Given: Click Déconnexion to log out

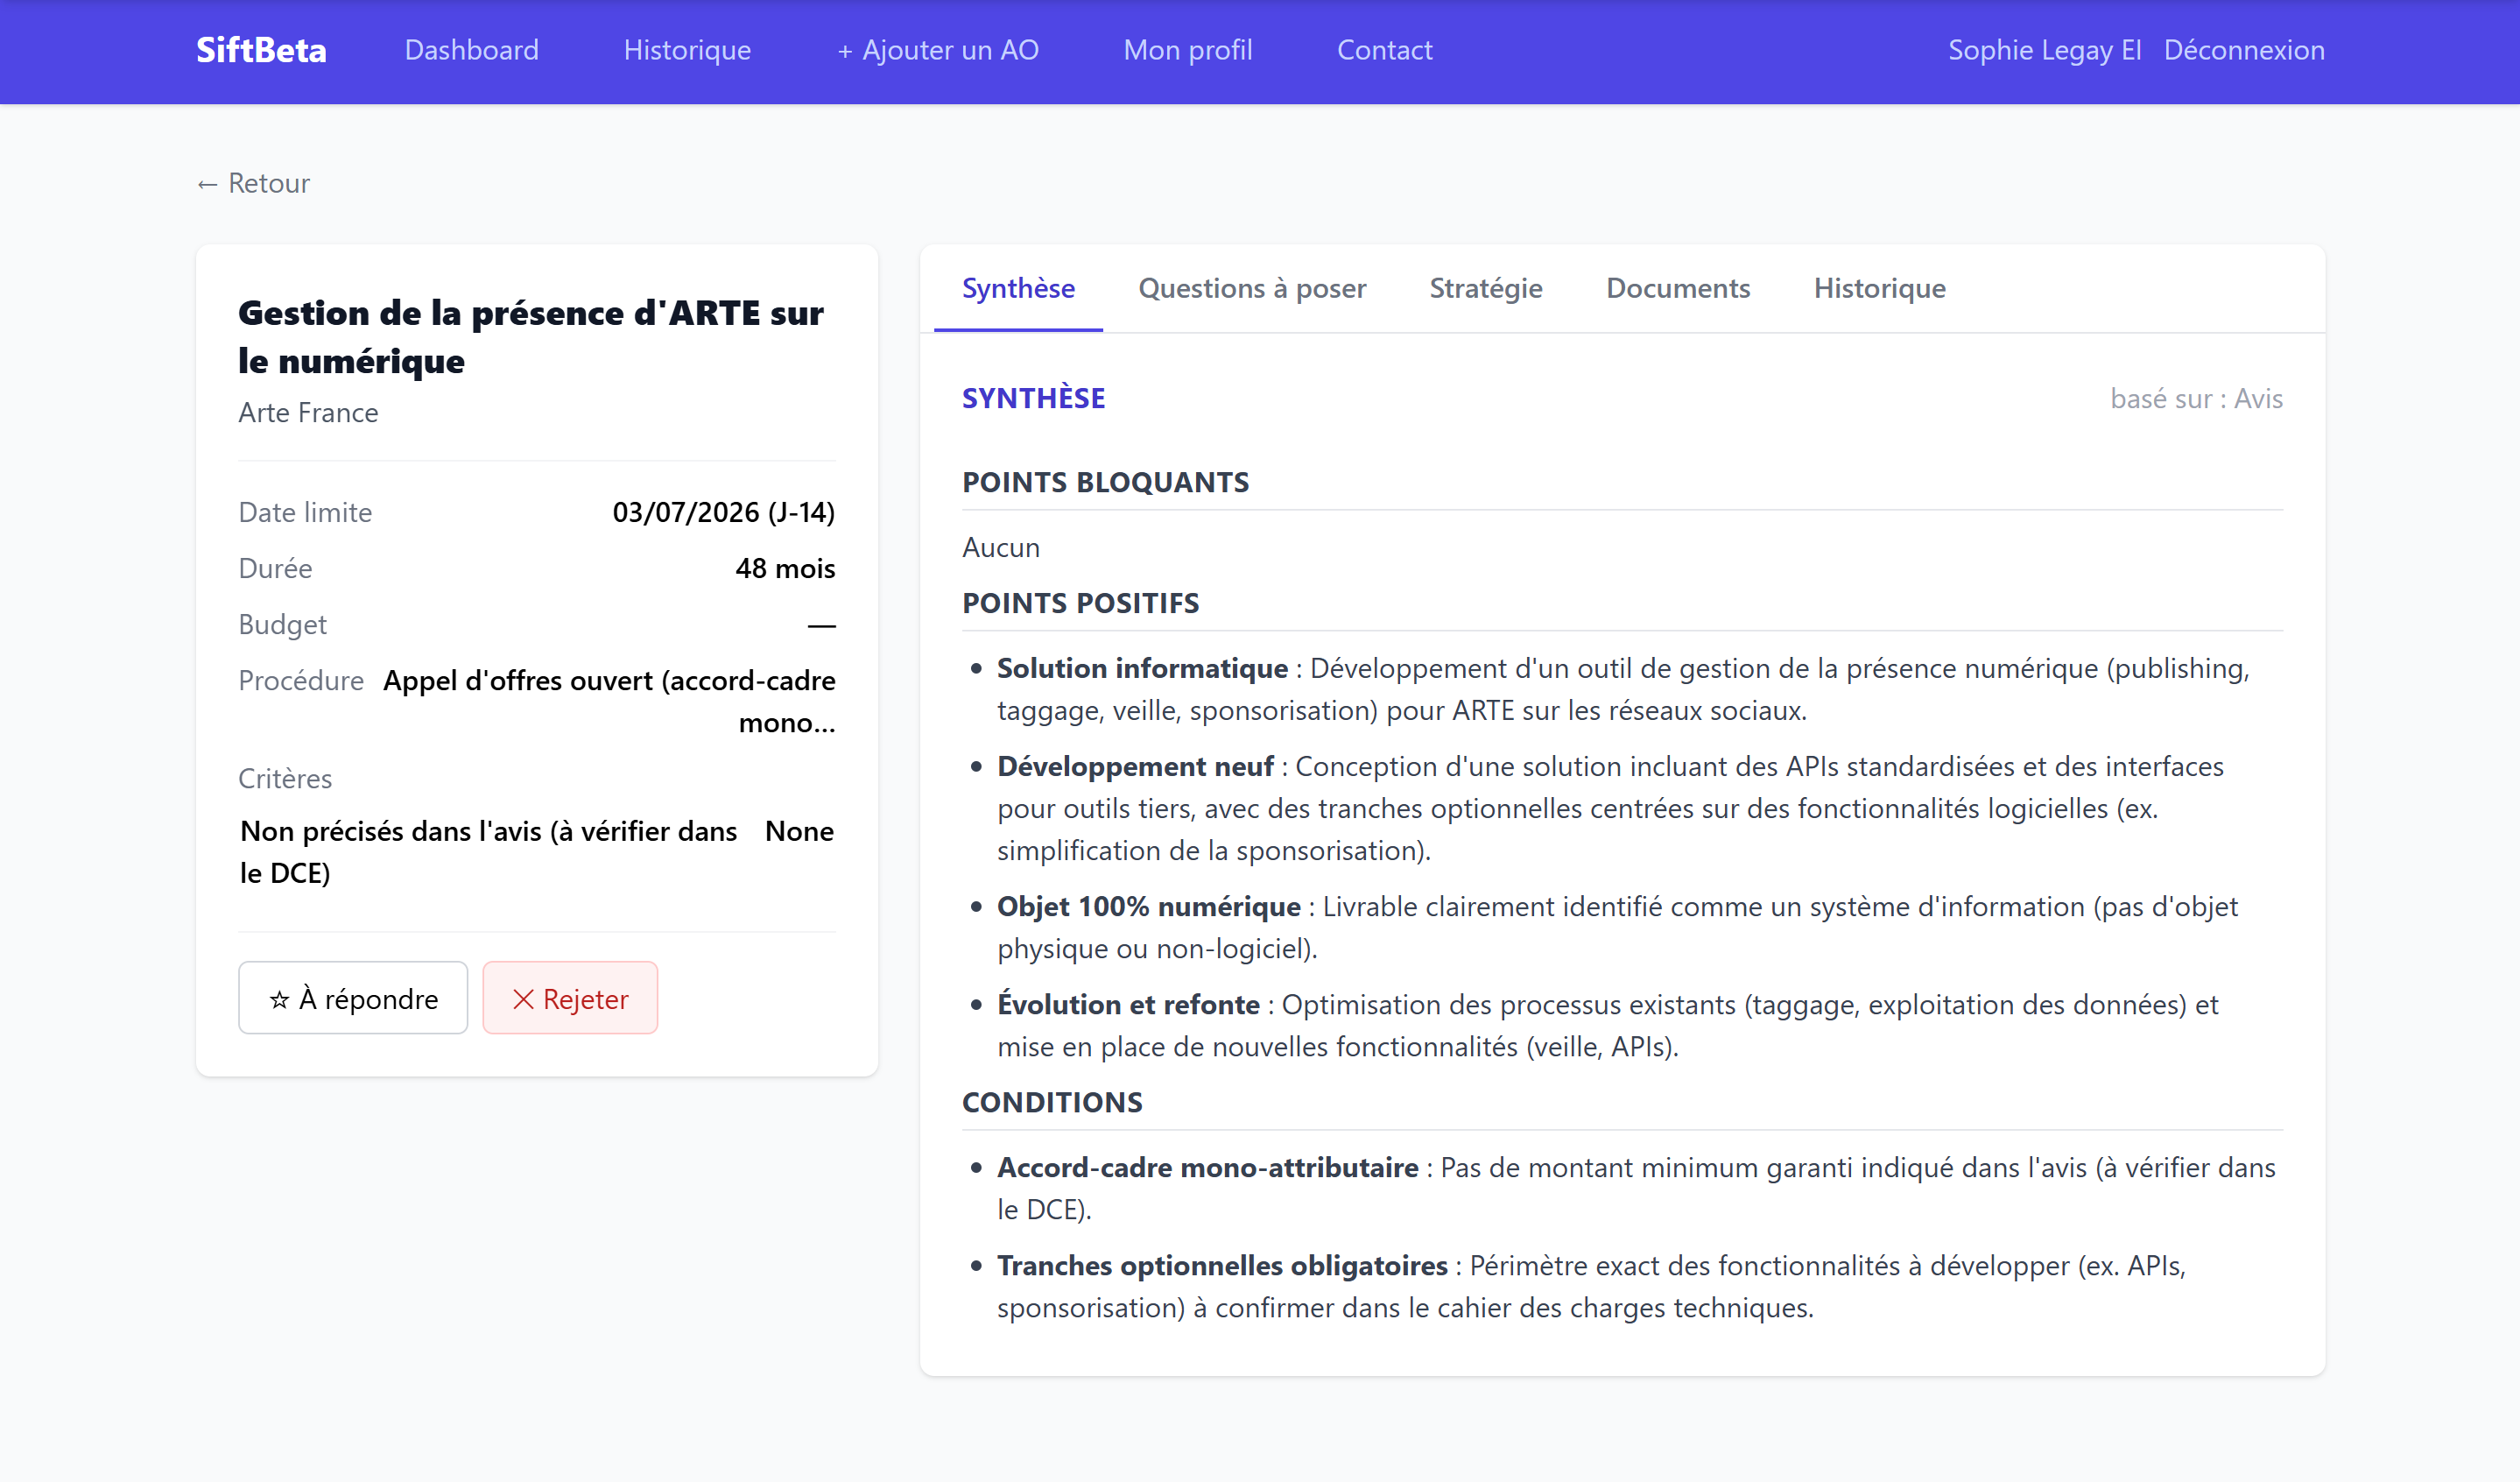Looking at the screenshot, I should click(x=2244, y=50).
